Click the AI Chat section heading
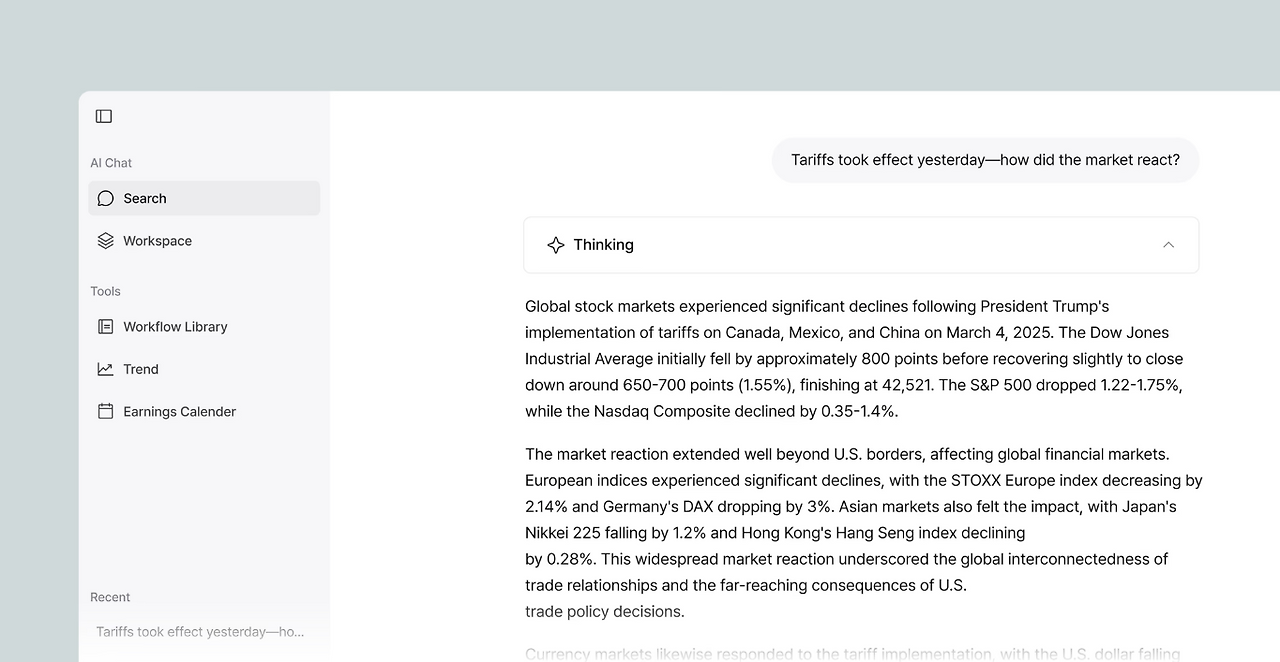This screenshot has height=662, width=1280. click(111, 163)
